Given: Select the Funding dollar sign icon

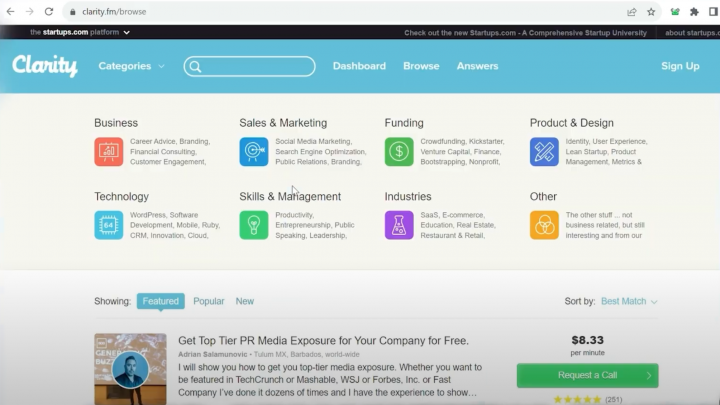Looking at the screenshot, I should coord(399,152).
